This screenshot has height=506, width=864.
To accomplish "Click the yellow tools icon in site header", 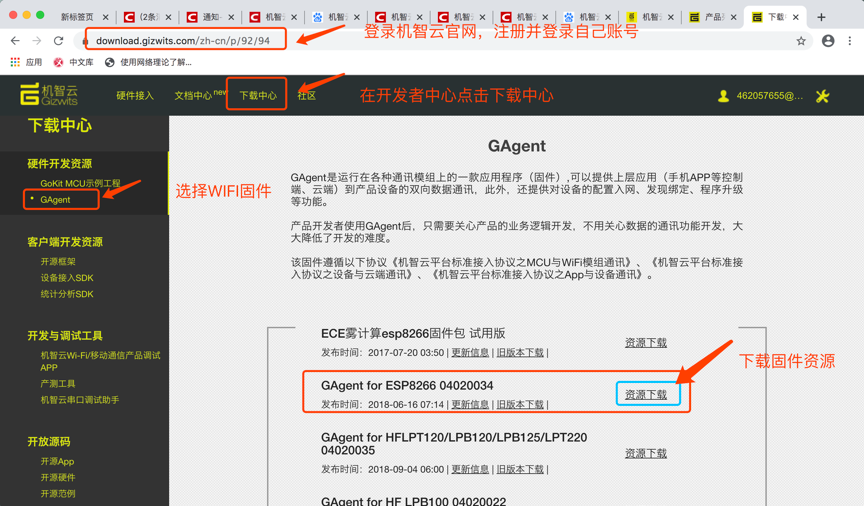I will pos(823,96).
